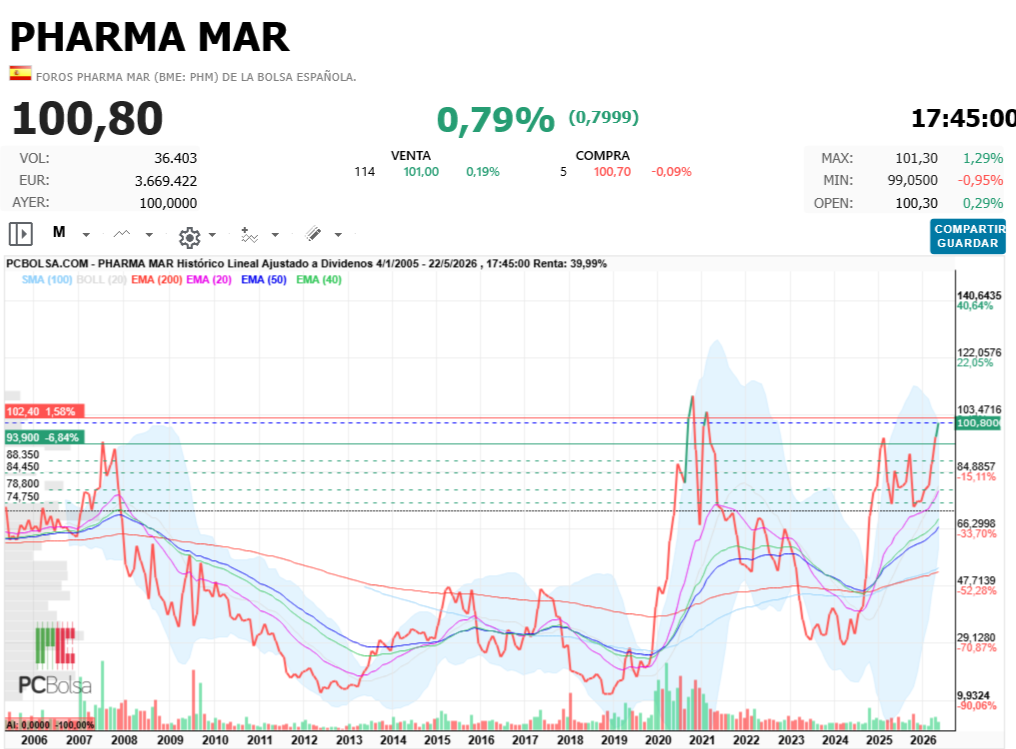Click the 17:45:00 time stamp
The height and width of the screenshot is (749, 1016).
click(x=963, y=118)
